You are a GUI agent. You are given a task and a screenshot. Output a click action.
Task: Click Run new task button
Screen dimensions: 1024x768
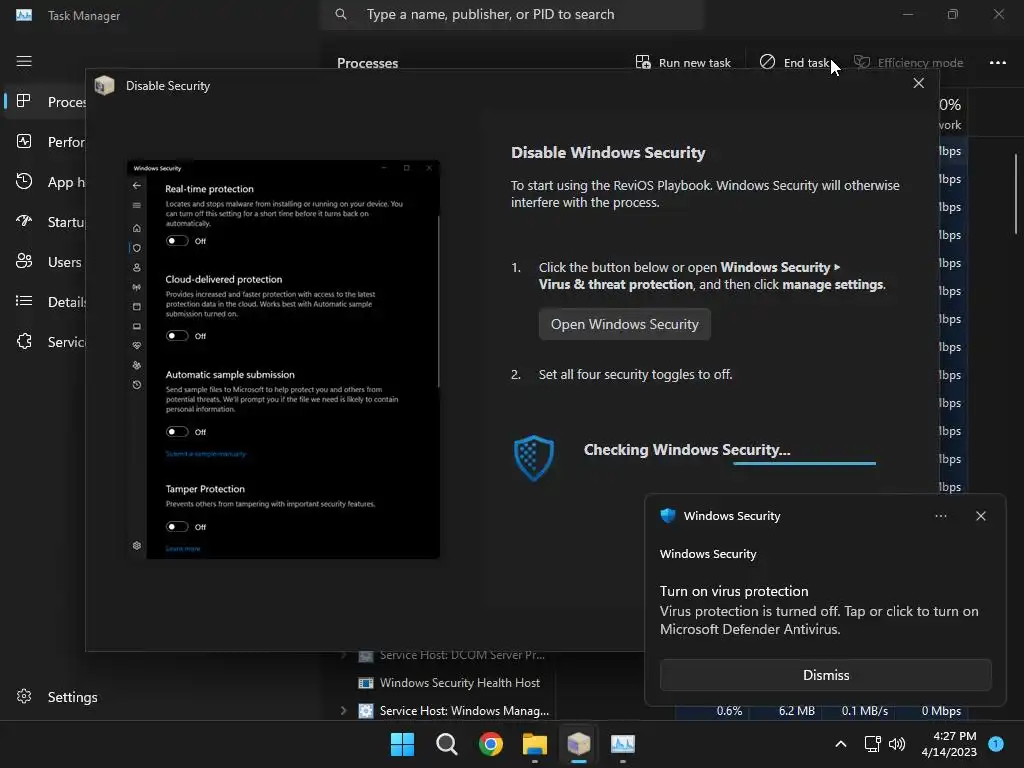pyautogui.click(x=683, y=63)
